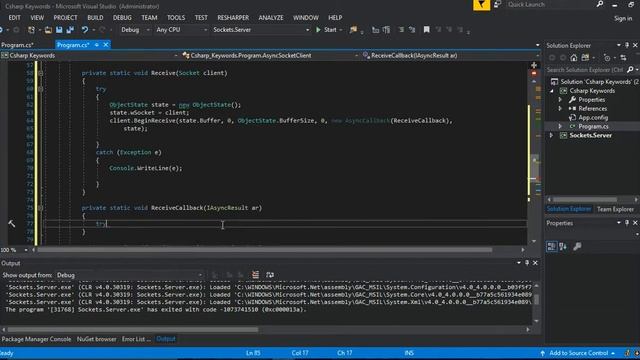Viewport: 640px width, 360px height.
Task: Pin the Solution Explorer panel
Action: click(627, 45)
